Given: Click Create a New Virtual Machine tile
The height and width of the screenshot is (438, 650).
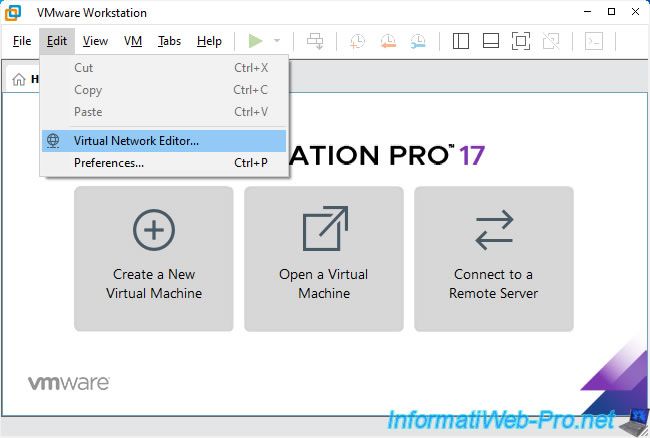Looking at the screenshot, I should point(154,259).
